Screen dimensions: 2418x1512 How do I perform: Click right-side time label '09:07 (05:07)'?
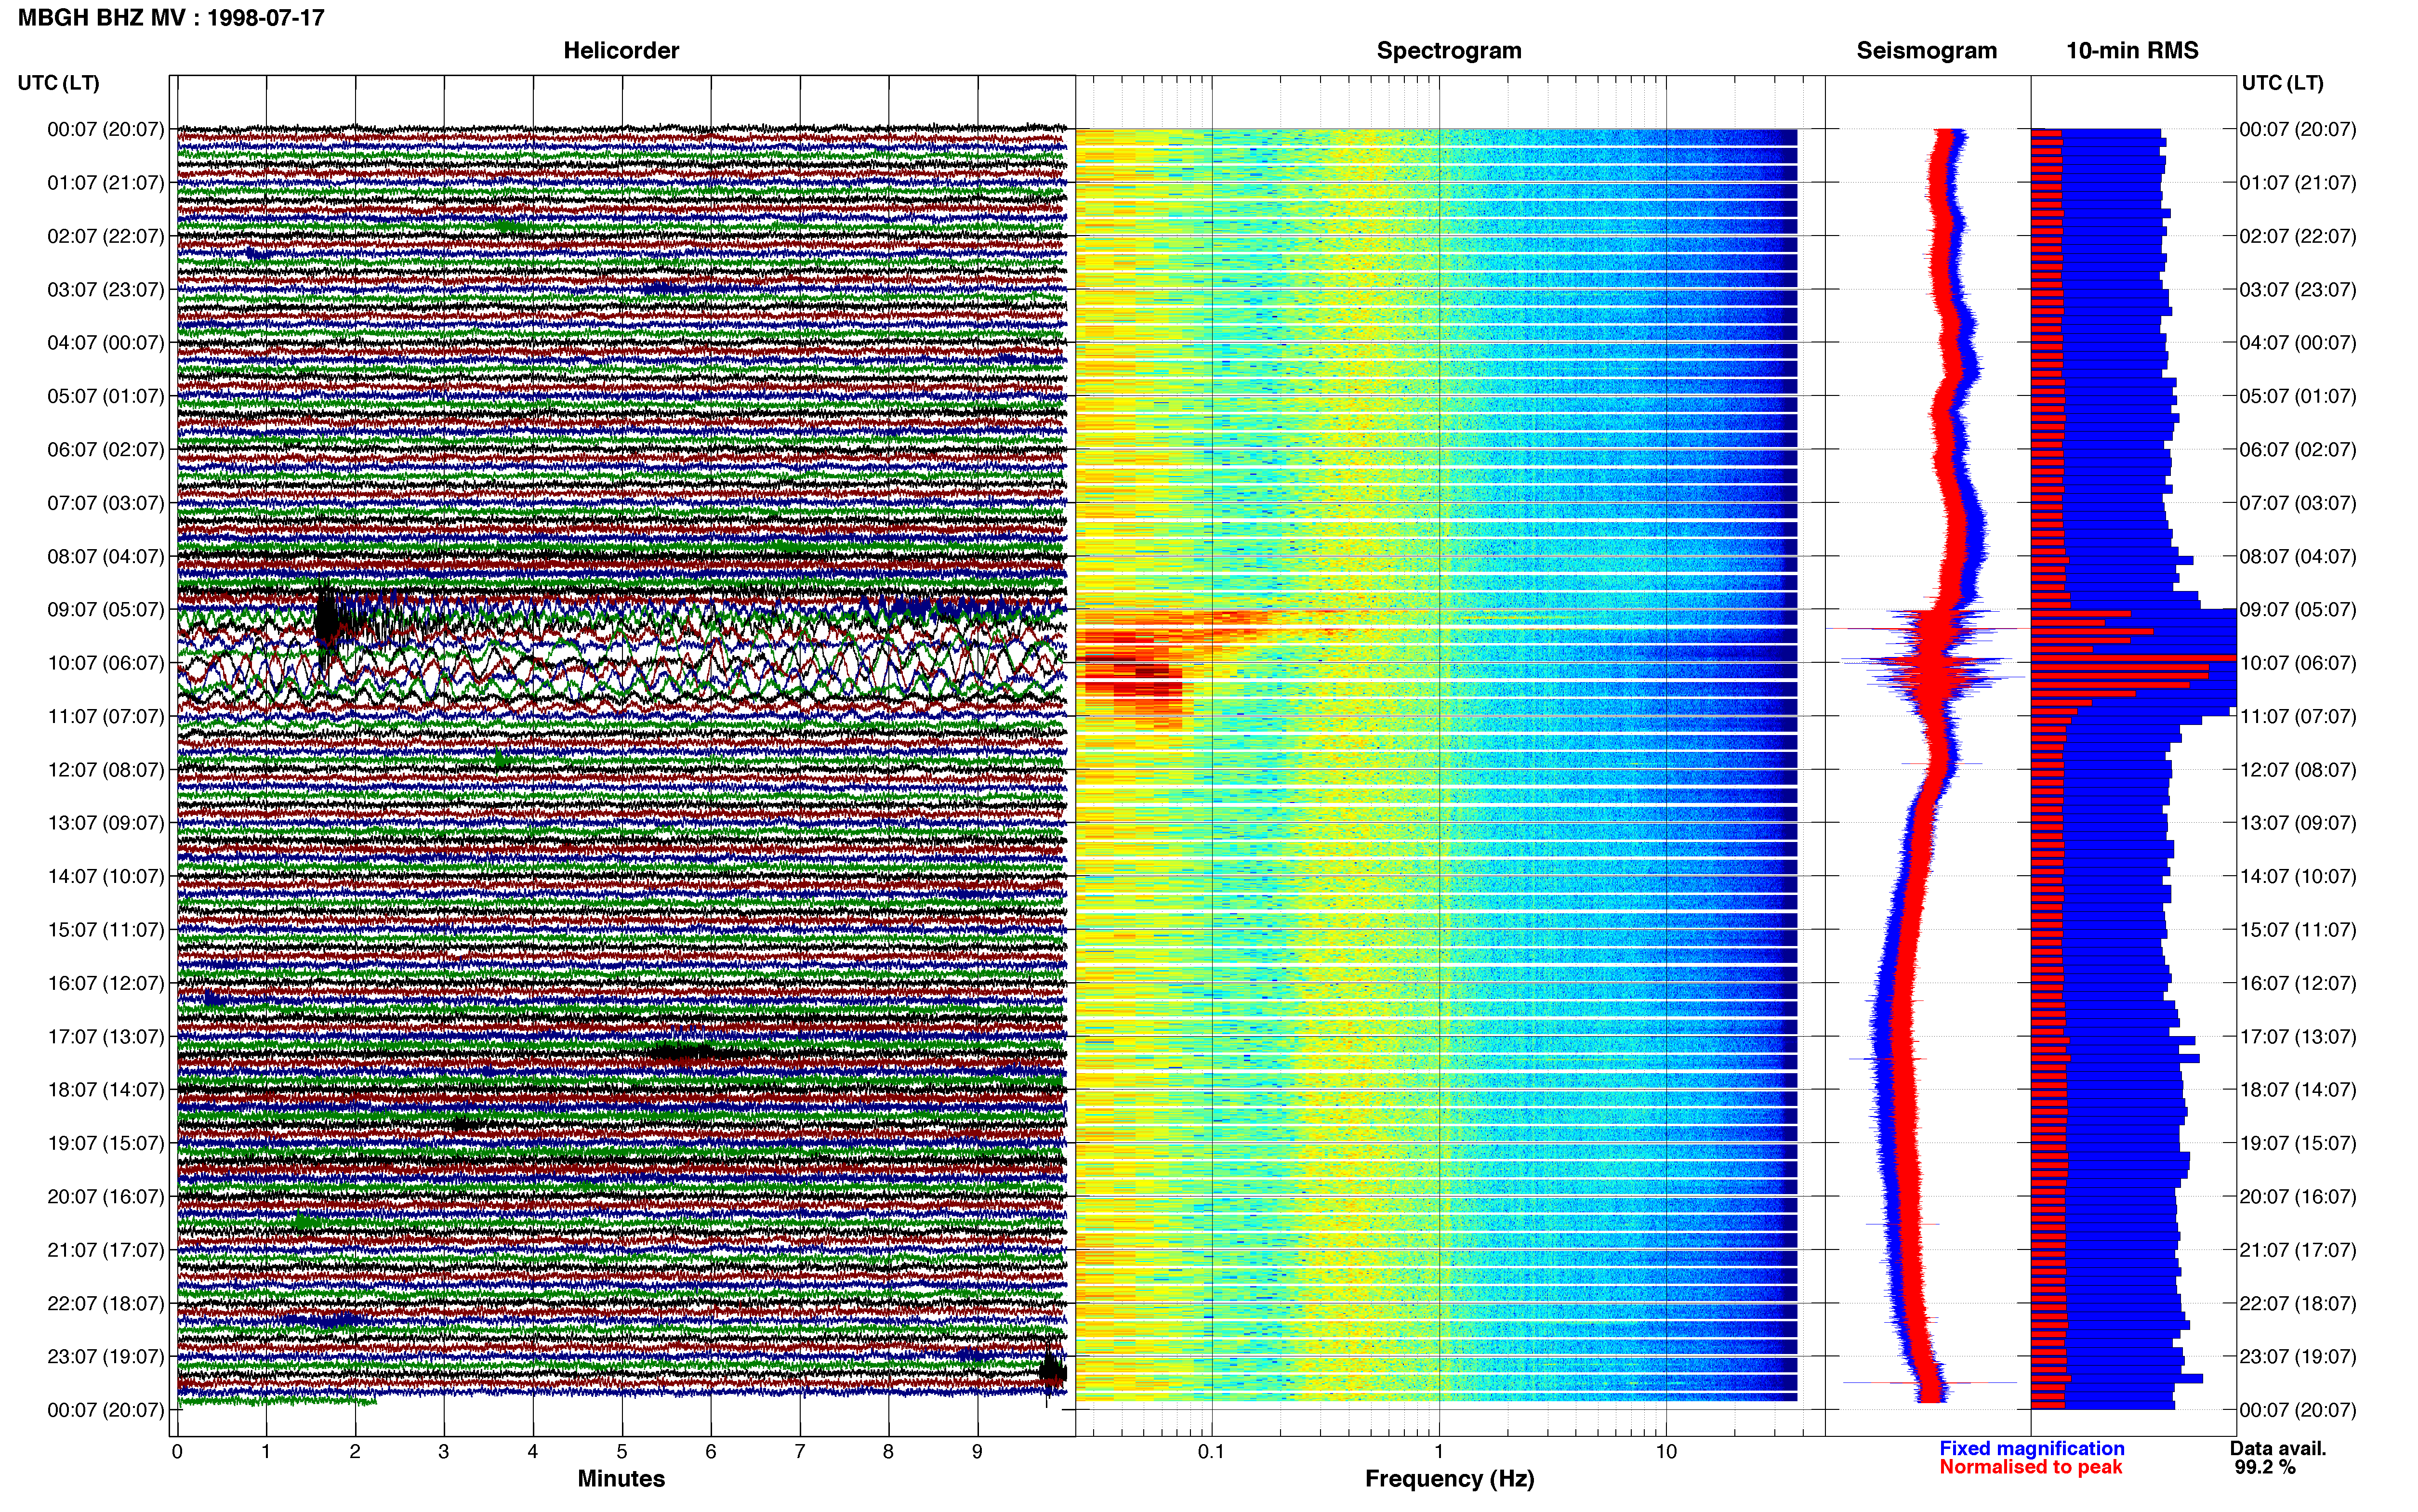2297,609
